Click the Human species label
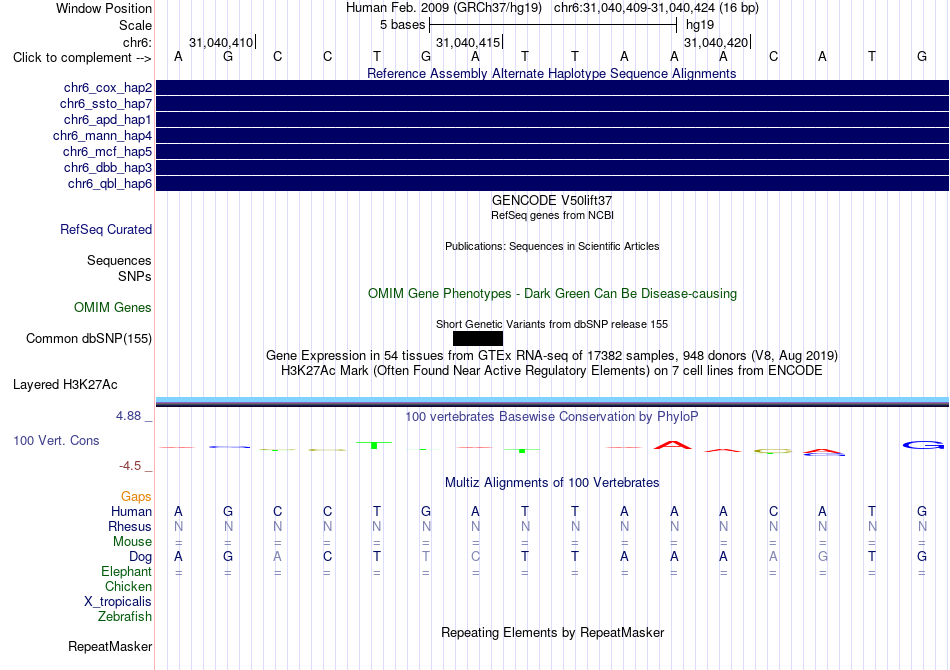This screenshot has width=950, height=670. (131, 512)
